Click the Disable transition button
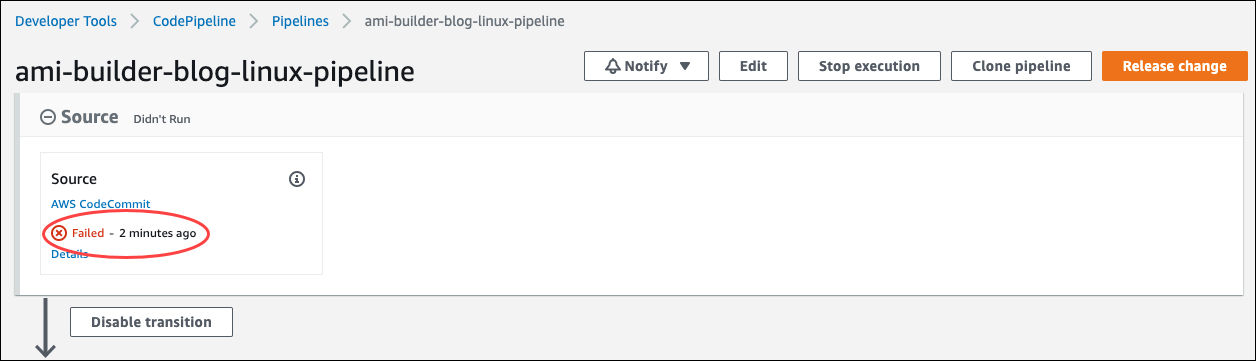Viewport: 1256px width, 361px height. 151,322
